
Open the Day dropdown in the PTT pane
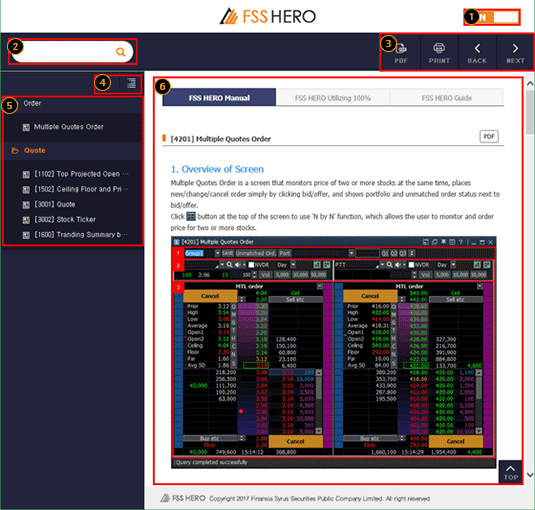point(453,265)
